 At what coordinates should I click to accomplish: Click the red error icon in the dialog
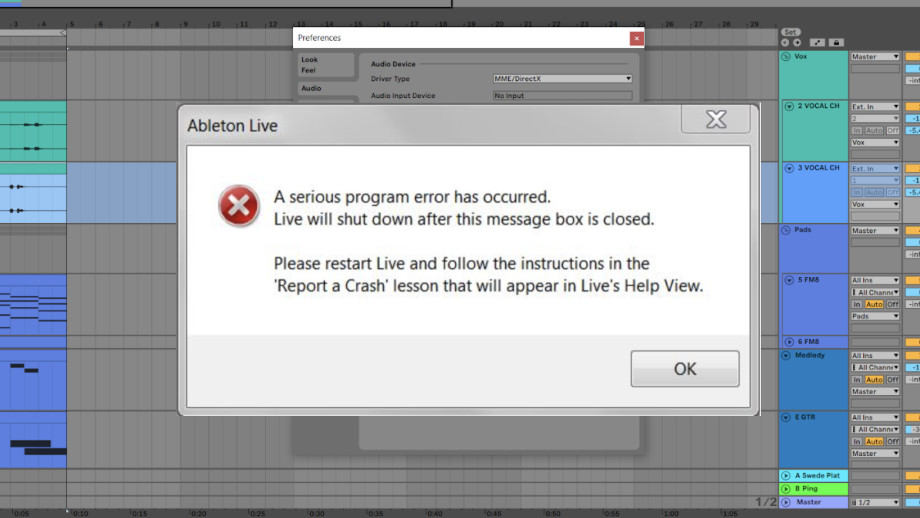[x=239, y=206]
